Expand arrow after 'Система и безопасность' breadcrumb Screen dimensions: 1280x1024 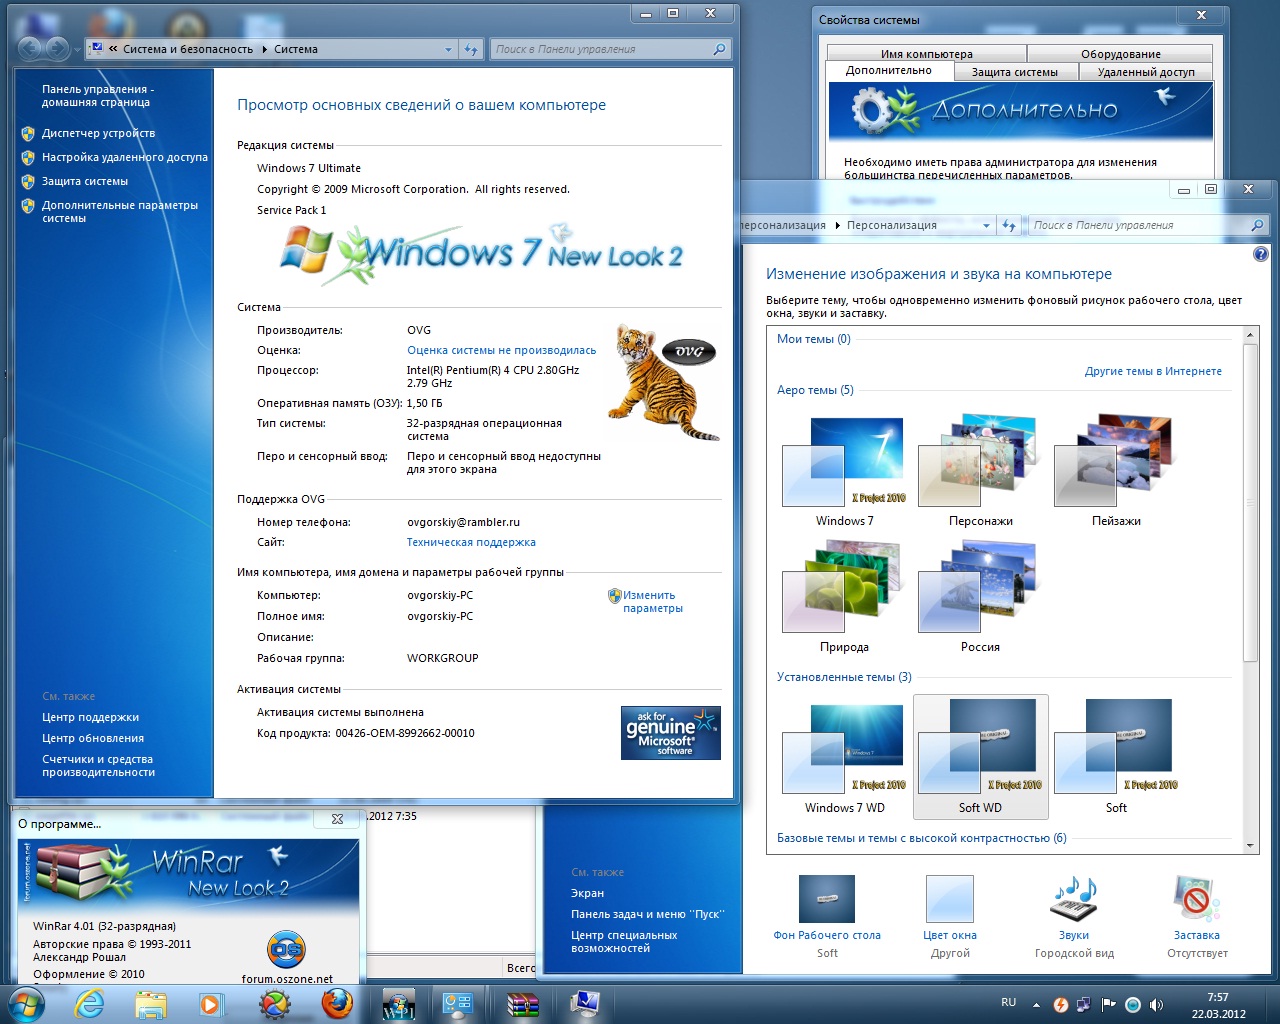264,49
